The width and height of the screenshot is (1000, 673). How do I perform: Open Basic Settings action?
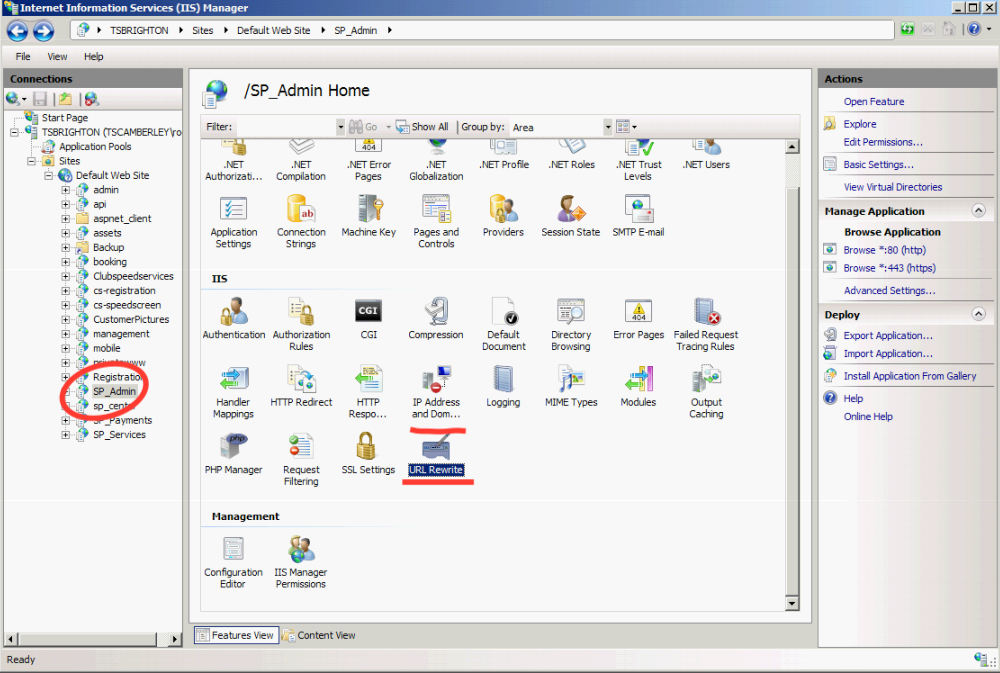(878, 165)
